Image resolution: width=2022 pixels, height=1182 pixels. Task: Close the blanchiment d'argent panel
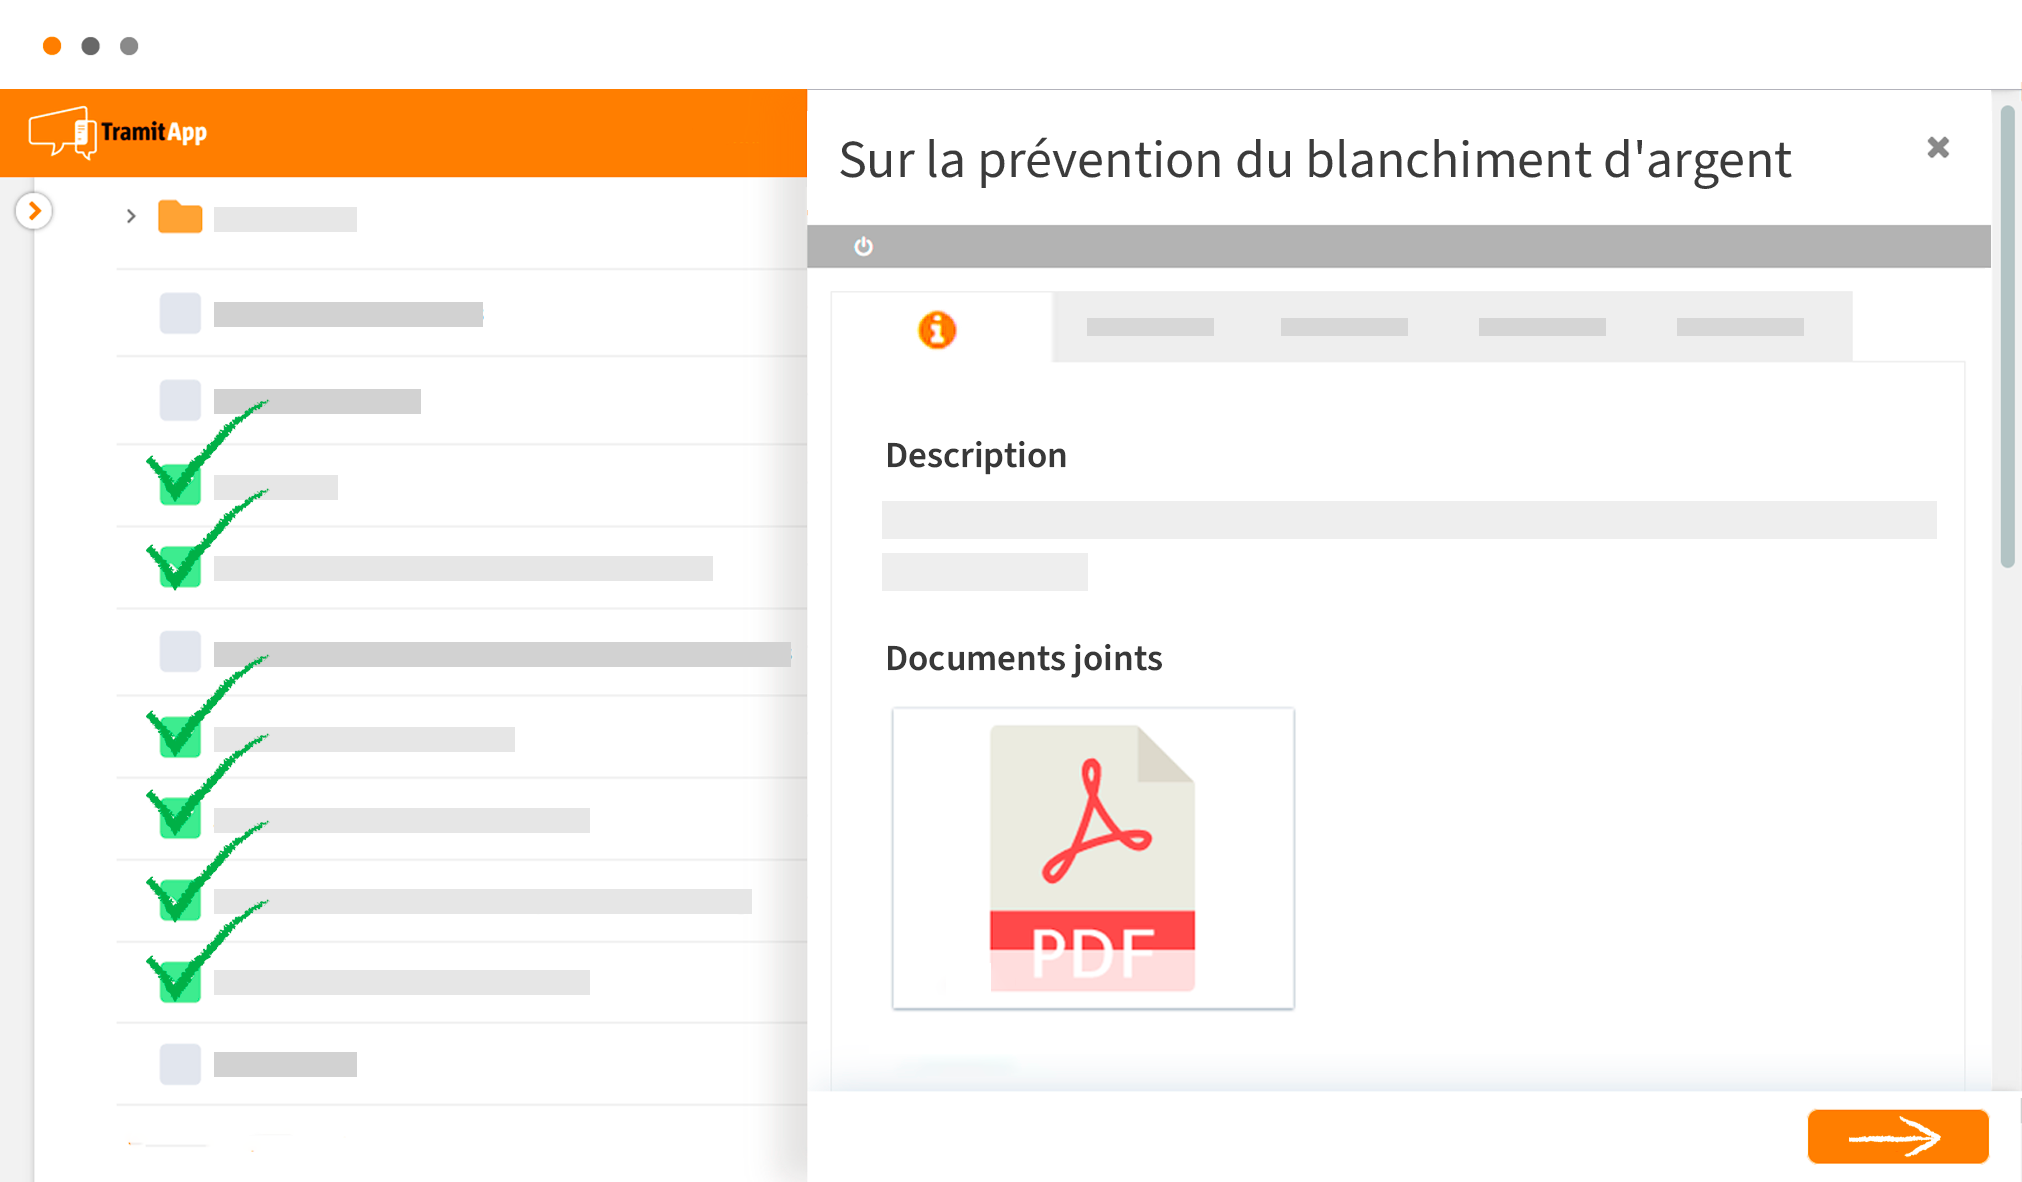coord(1938,148)
